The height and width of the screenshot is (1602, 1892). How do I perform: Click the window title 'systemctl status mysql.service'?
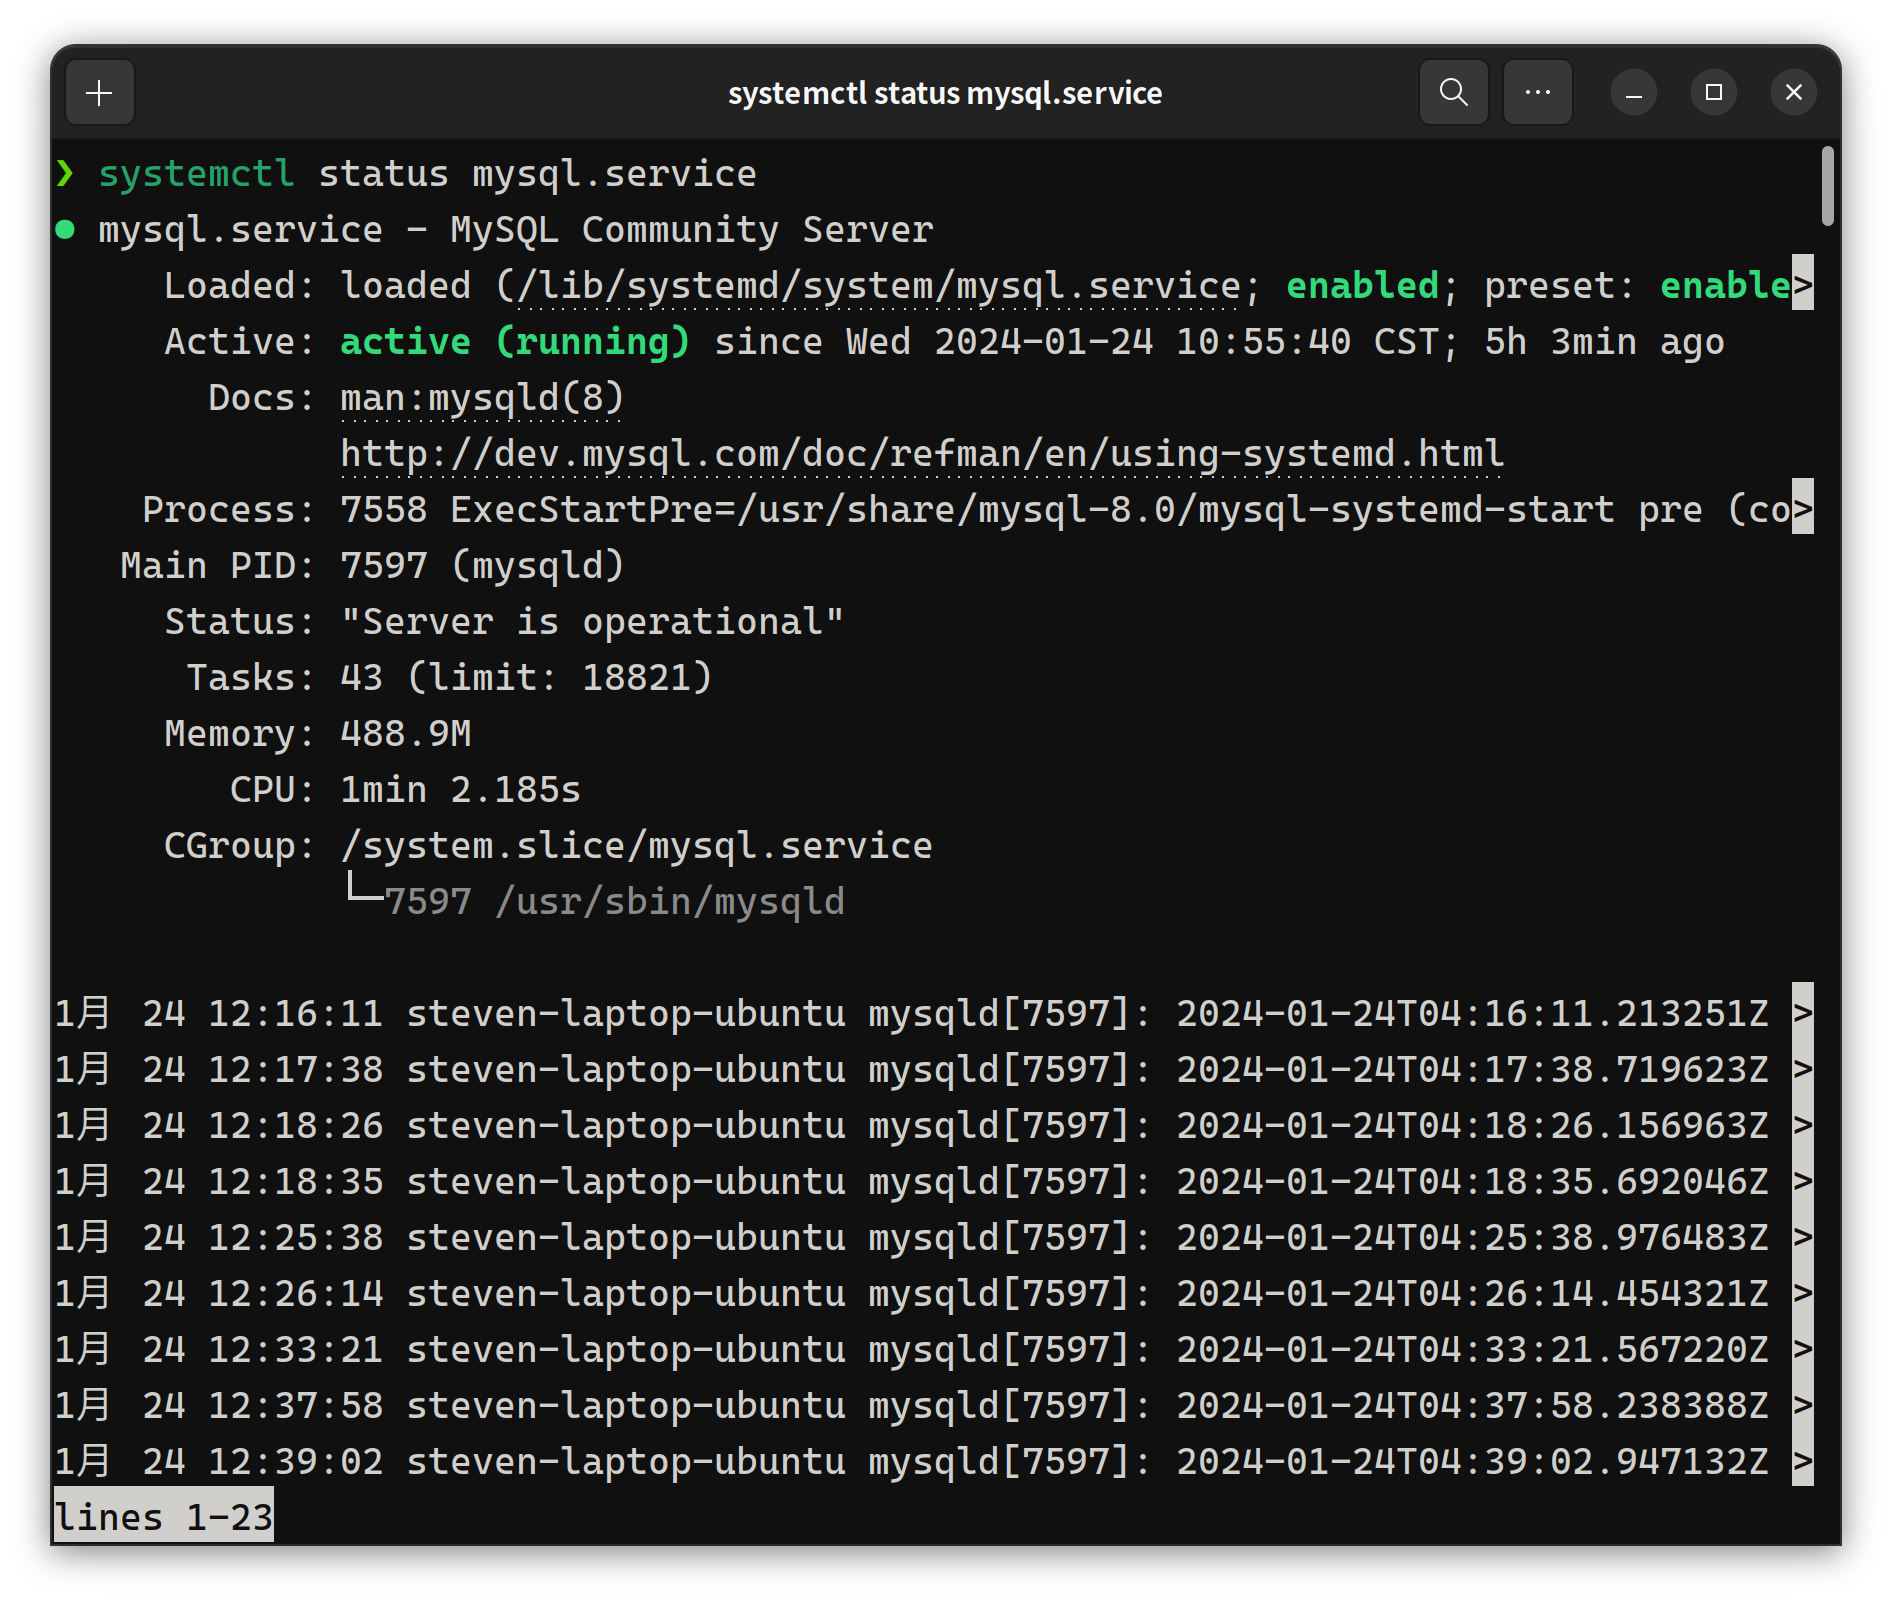pyautogui.click(x=945, y=93)
